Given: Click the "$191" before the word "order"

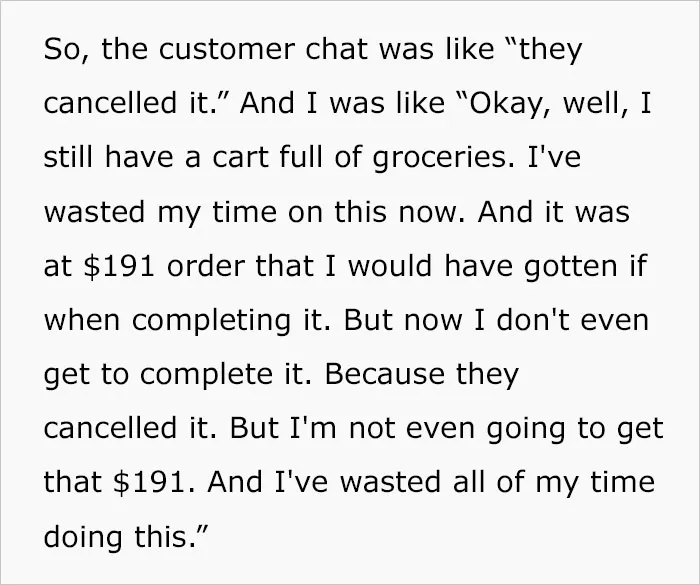Looking at the screenshot, I should coord(119,266).
